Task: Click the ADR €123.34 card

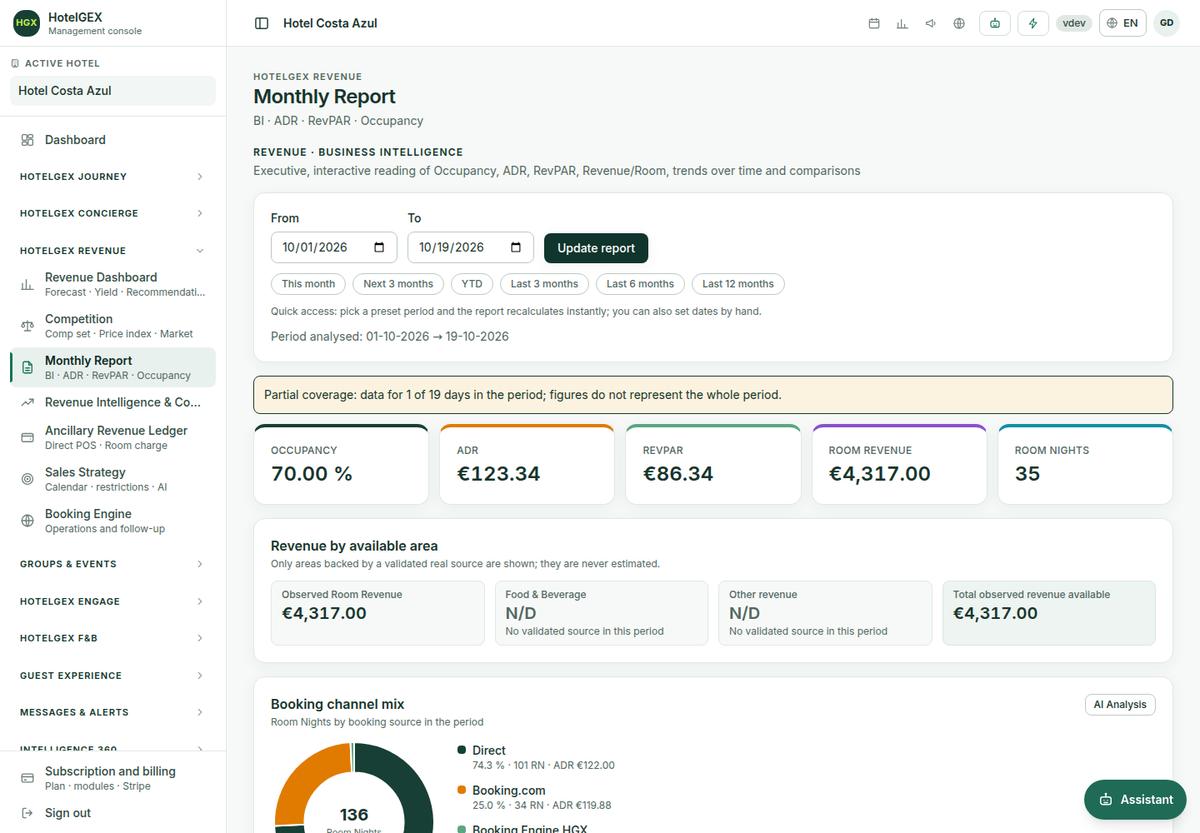Action: (527, 464)
